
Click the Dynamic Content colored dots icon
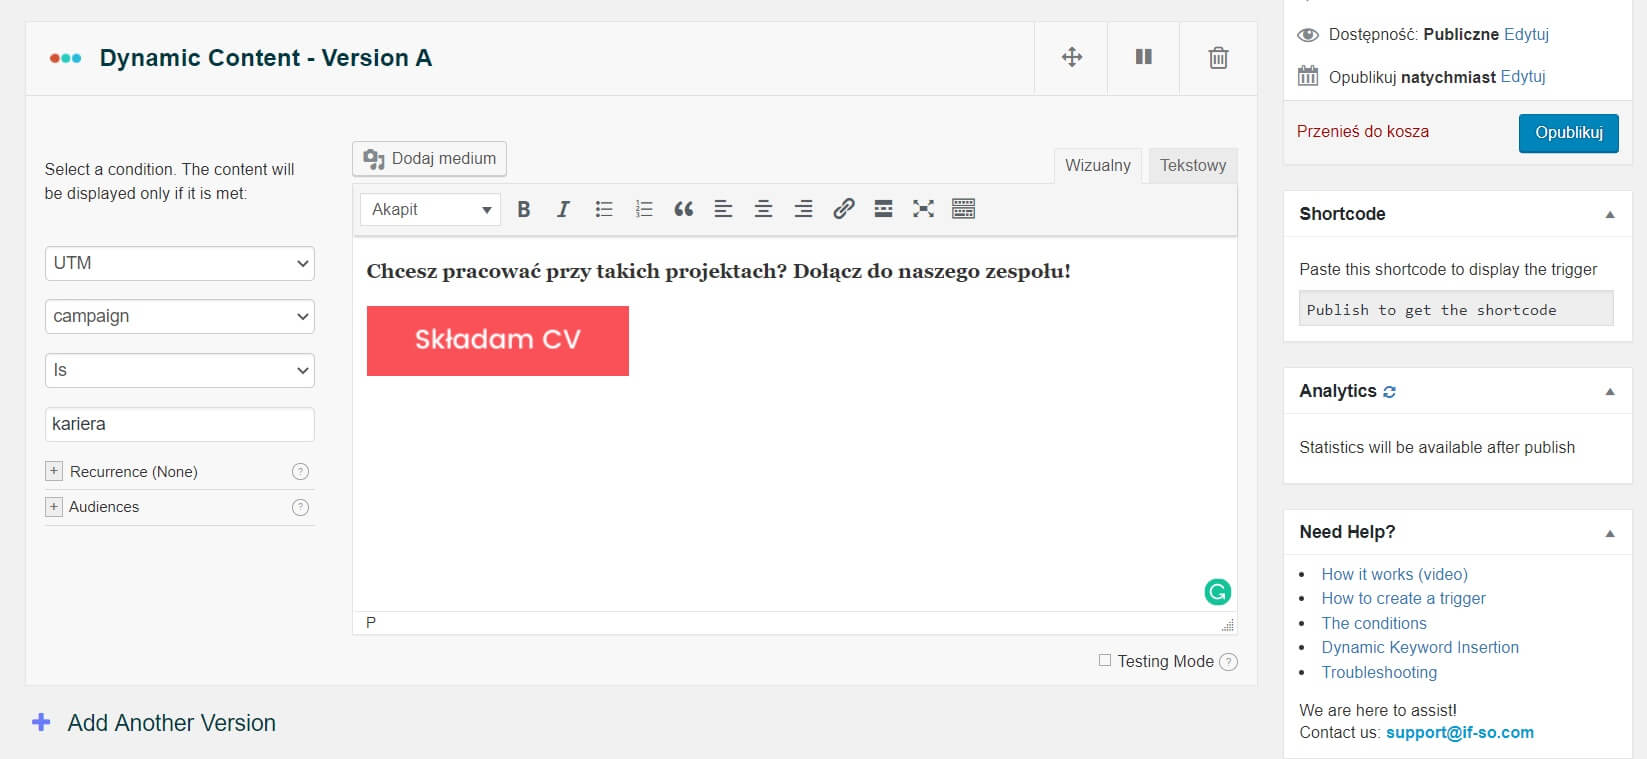[x=65, y=58]
